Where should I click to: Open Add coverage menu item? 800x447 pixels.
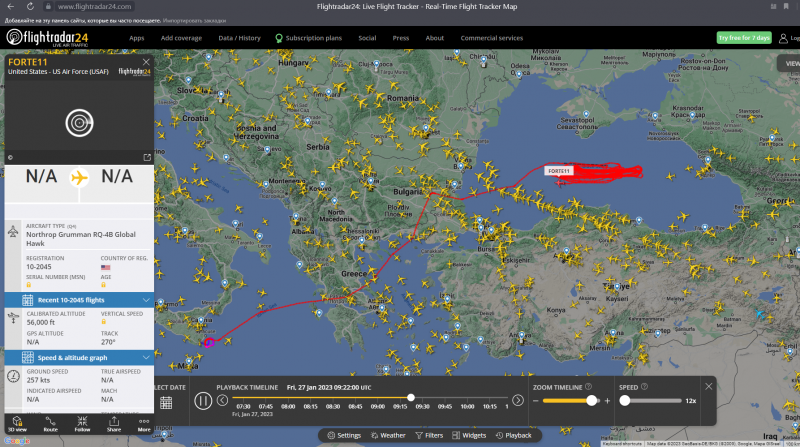[x=181, y=38]
